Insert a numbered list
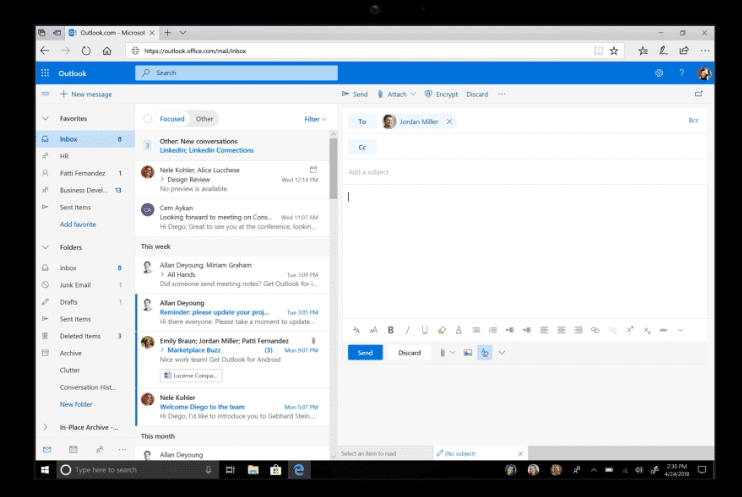The width and height of the screenshot is (742, 497). pyautogui.click(x=493, y=330)
